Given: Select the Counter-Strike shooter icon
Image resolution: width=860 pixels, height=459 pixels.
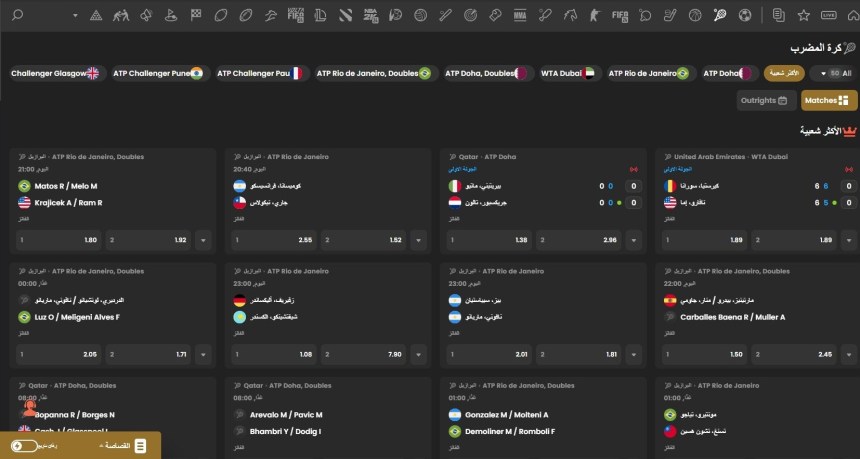Looking at the screenshot, I should [x=595, y=15].
